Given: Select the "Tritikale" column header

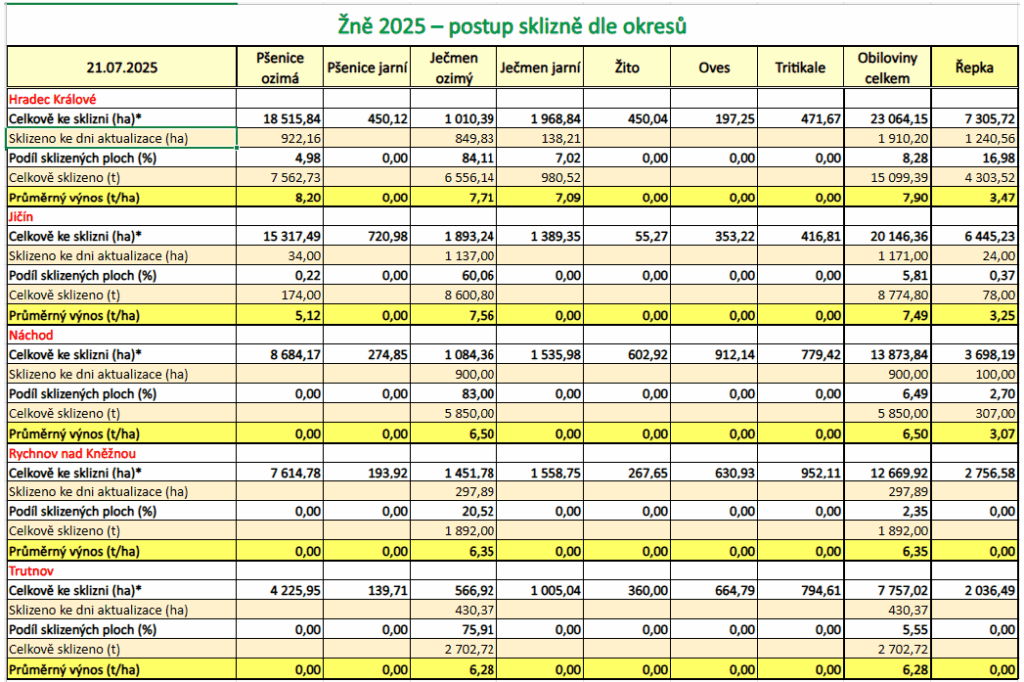Looking at the screenshot, I should pos(800,68).
